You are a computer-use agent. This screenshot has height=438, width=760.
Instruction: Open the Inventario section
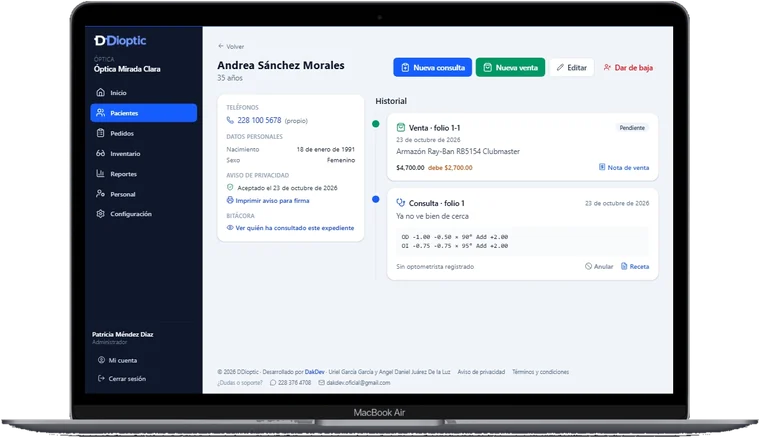tap(143, 154)
